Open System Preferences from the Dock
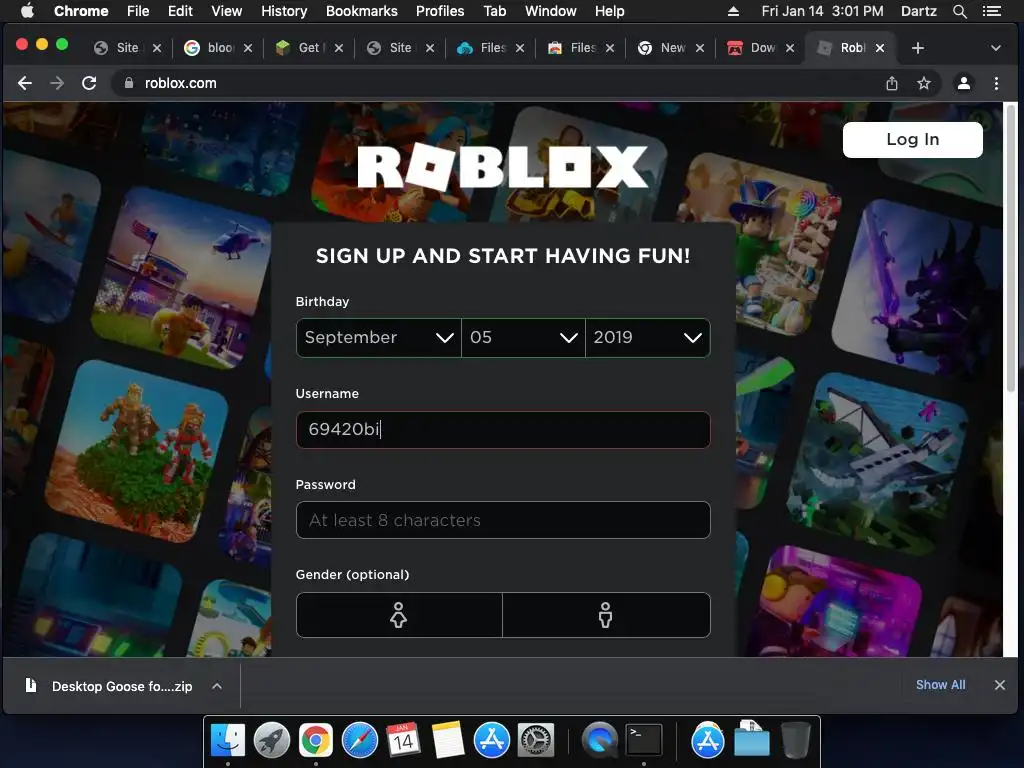The width and height of the screenshot is (1024, 768). click(x=536, y=740)
